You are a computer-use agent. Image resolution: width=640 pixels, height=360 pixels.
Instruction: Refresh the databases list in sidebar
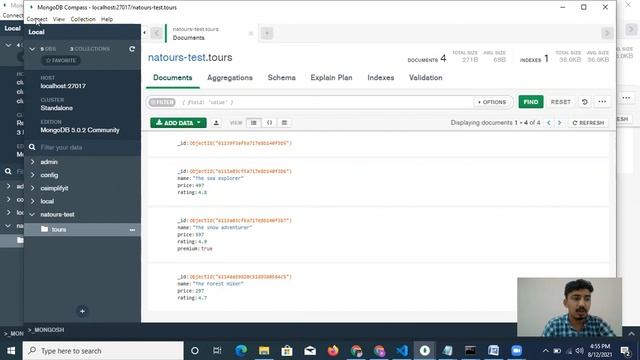(132, 49)
